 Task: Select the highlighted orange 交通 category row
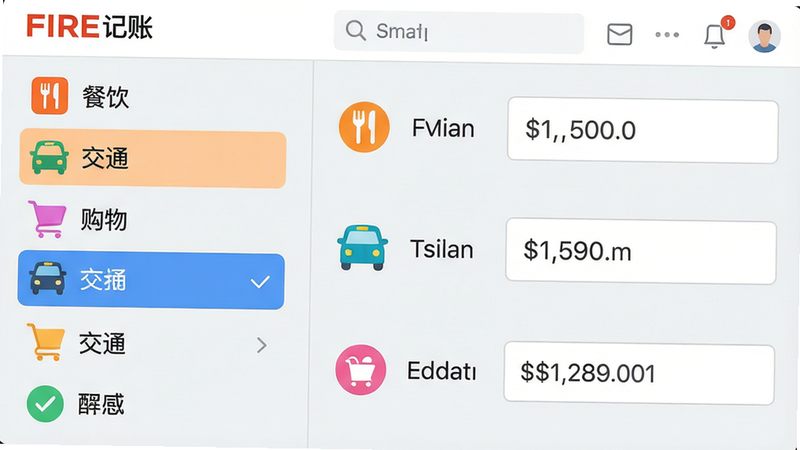pyautogui.click(x=152, y=159)
